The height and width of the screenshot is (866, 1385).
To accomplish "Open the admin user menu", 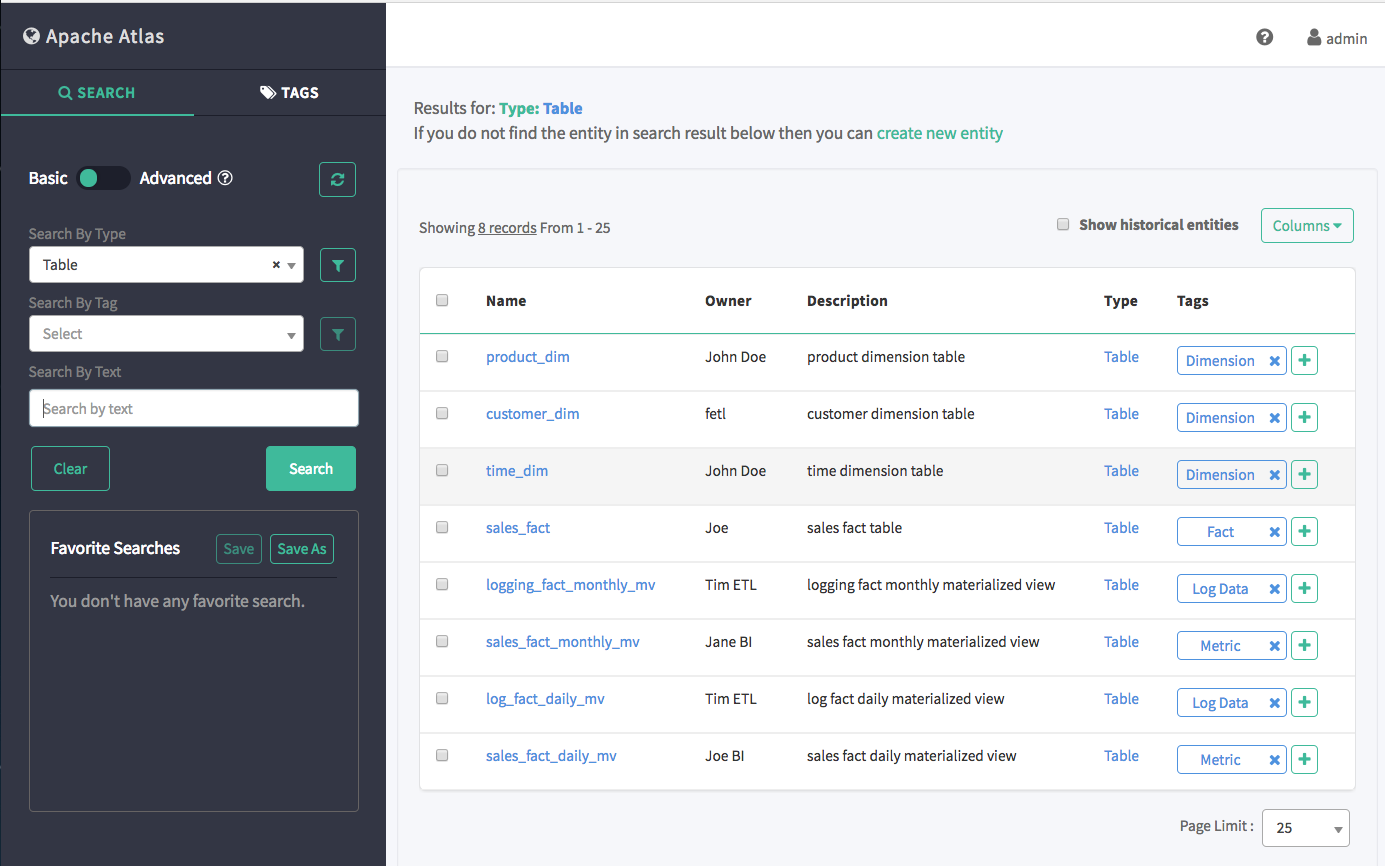I will point(1336,38).
